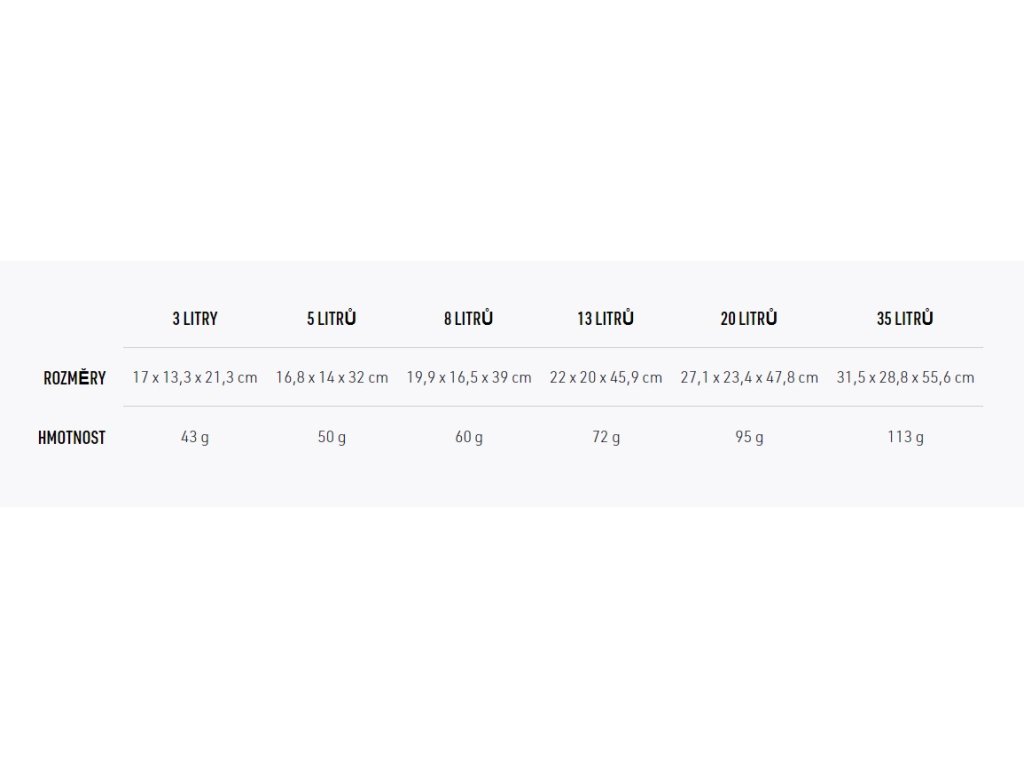The height and width of the screenshot is (768, 1024).
Task: Select the 19,9 x 16,5 x 39 cm cell
Action: point(468,377)
